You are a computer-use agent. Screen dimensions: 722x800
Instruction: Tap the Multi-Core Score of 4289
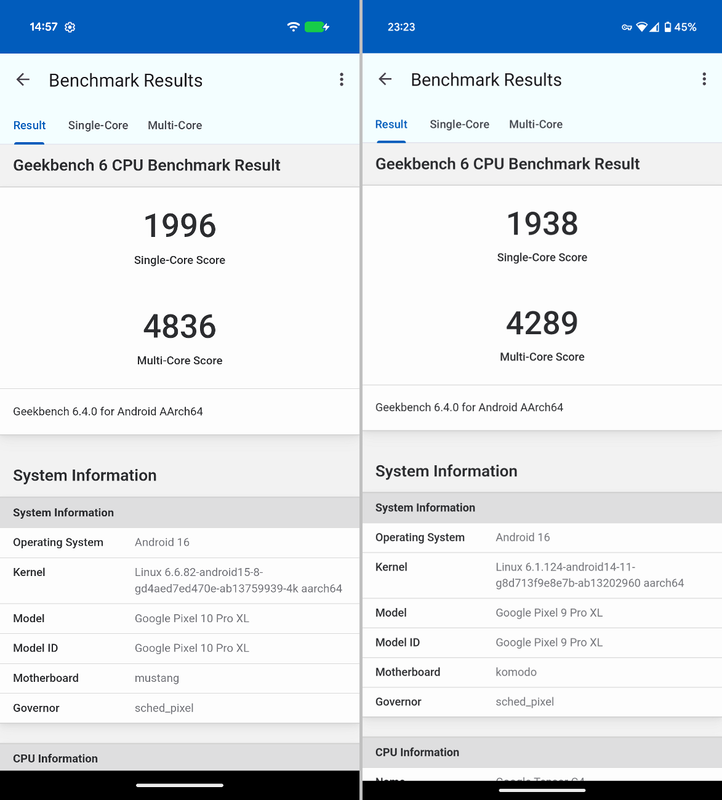coord(541,324)
